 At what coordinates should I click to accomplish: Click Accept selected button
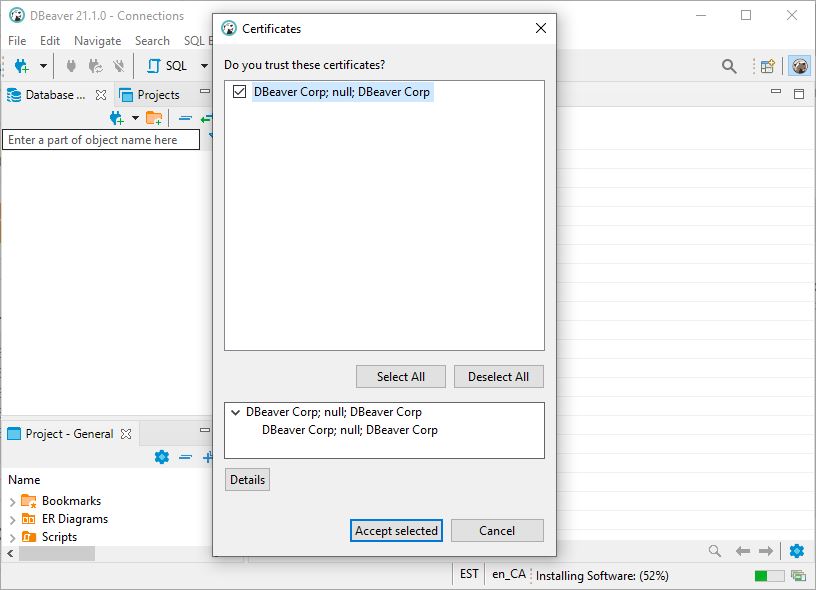point(396,531)
